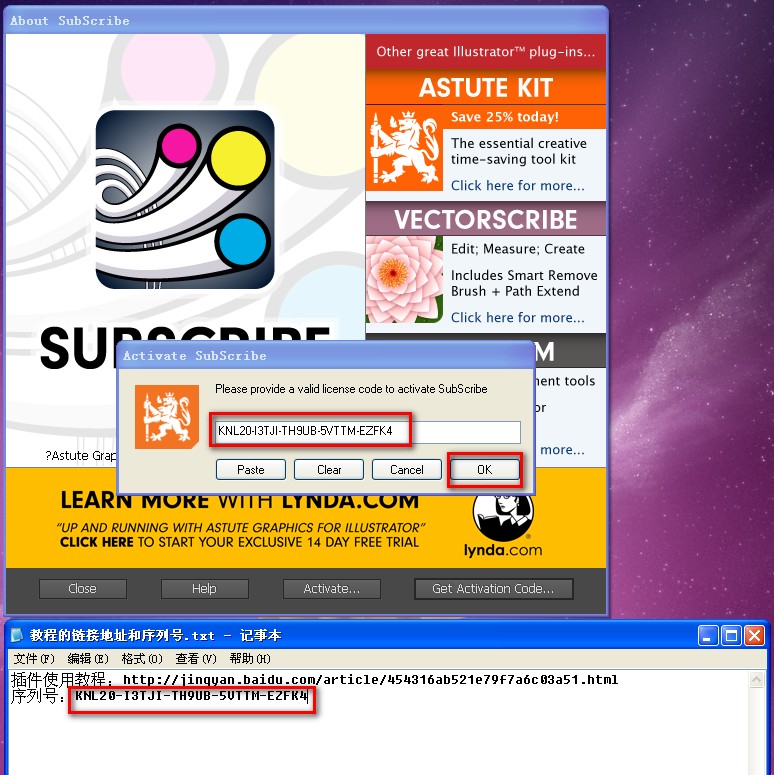Open VectorScribe 'Click here for more...' link

[517, 317]
